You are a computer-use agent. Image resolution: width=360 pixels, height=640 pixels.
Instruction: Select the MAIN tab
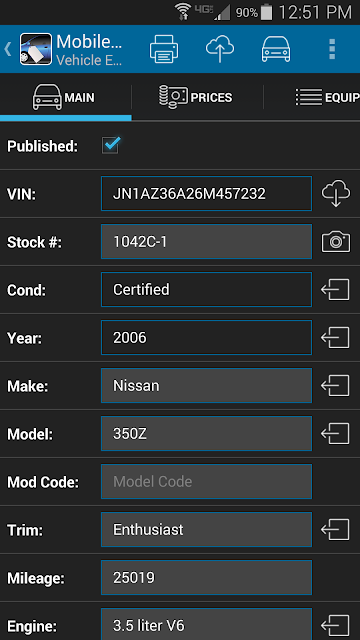tap(64, 98)
